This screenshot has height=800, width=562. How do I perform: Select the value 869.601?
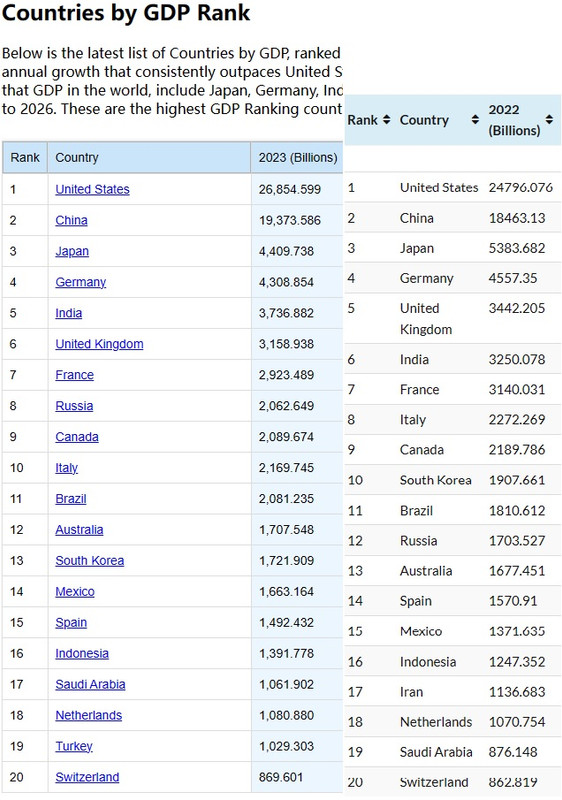280,777
